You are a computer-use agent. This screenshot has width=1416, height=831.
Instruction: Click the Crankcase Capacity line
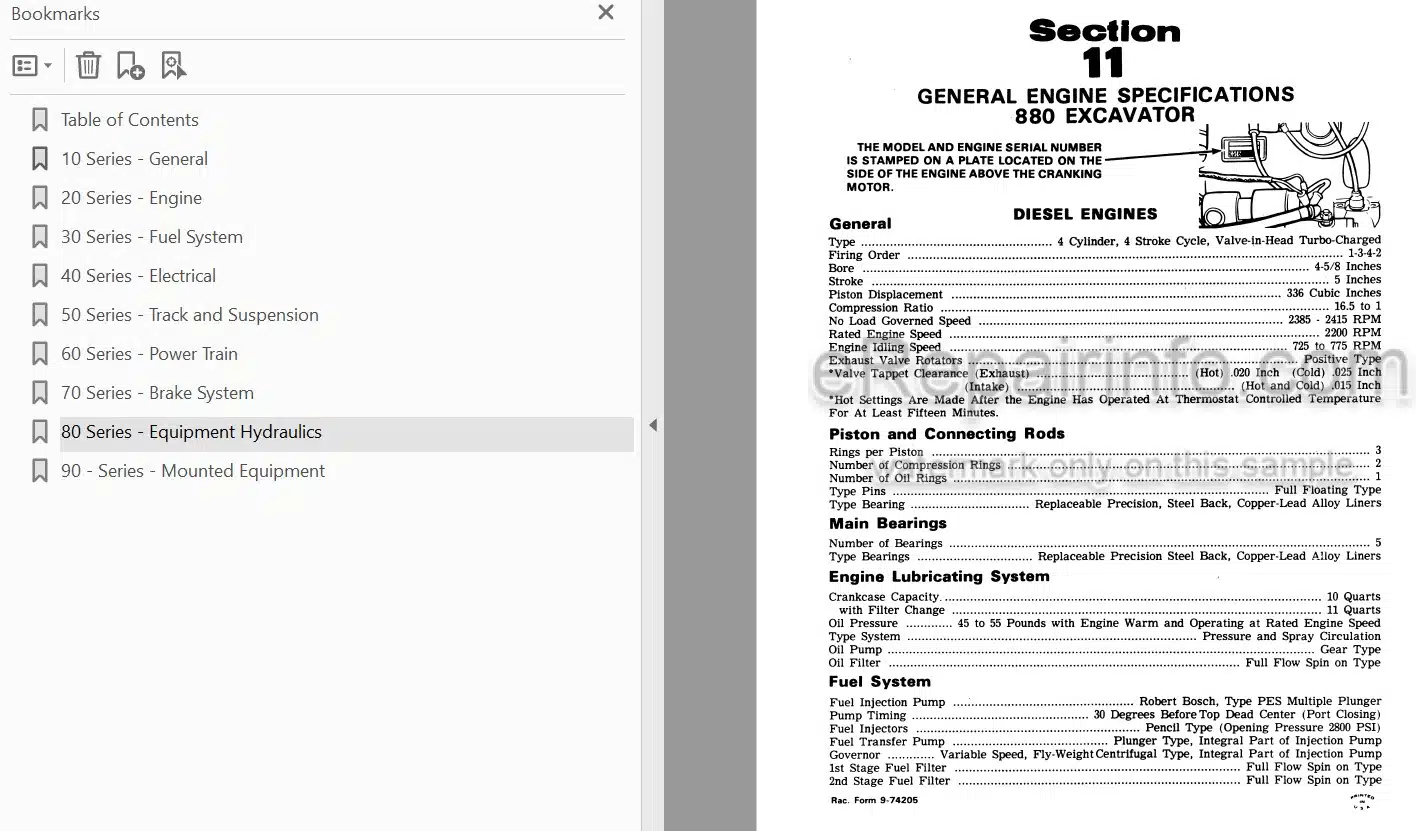1105,597
